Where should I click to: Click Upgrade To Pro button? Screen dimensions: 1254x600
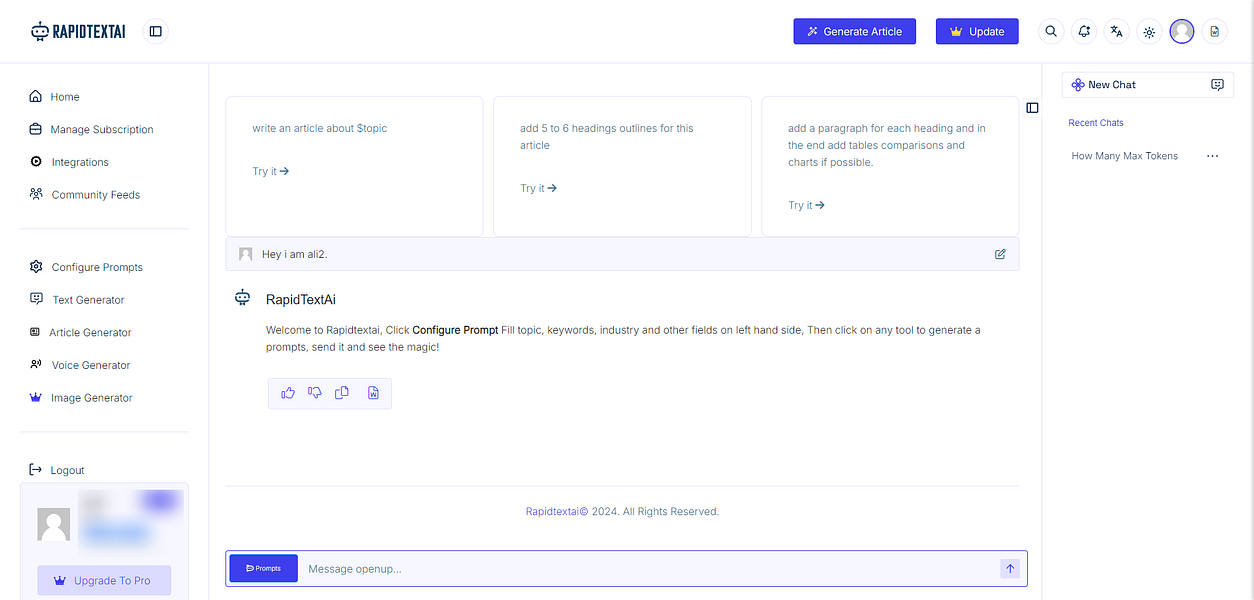coord(104,580)
